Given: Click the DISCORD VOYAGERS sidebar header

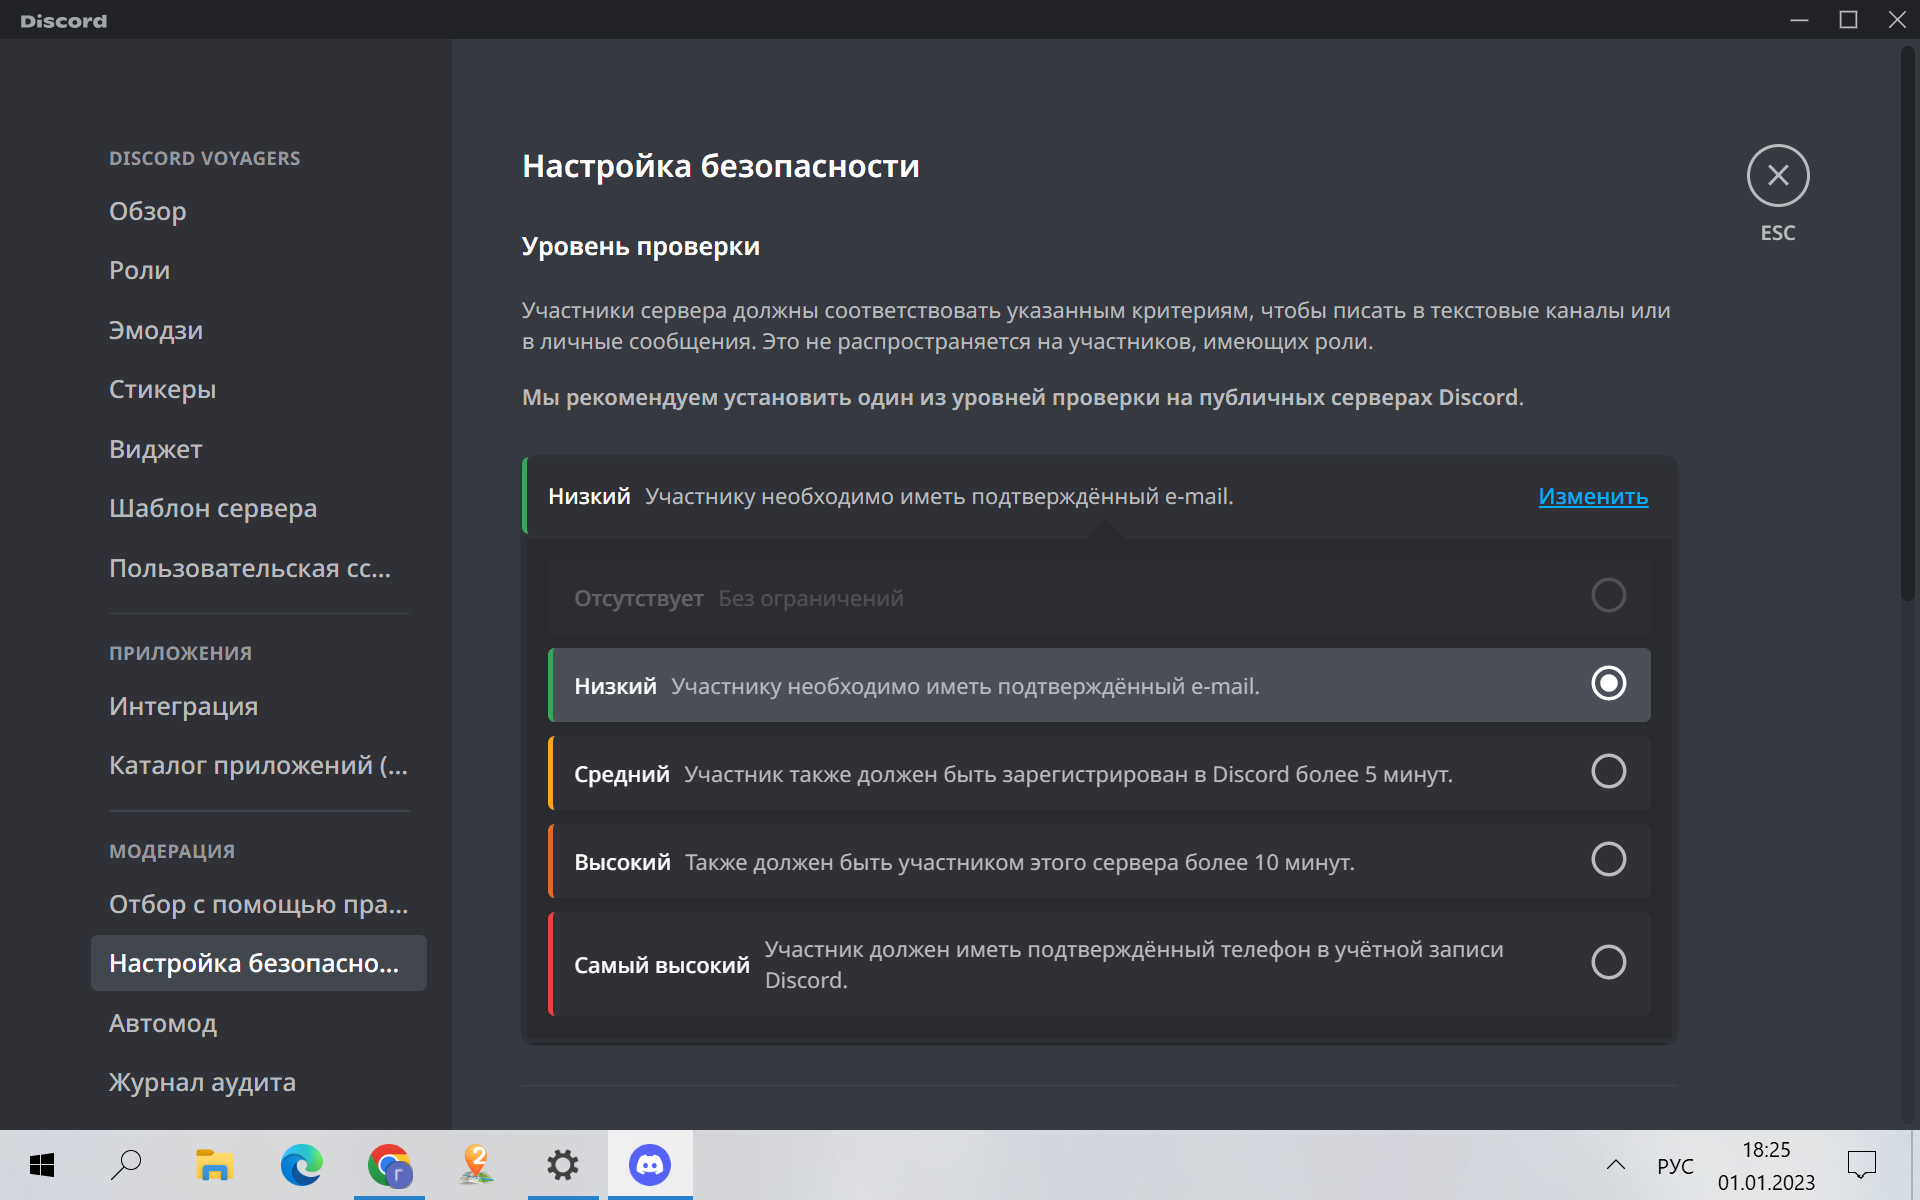Looking at the screenshot, I should click(x=204, y=158).
